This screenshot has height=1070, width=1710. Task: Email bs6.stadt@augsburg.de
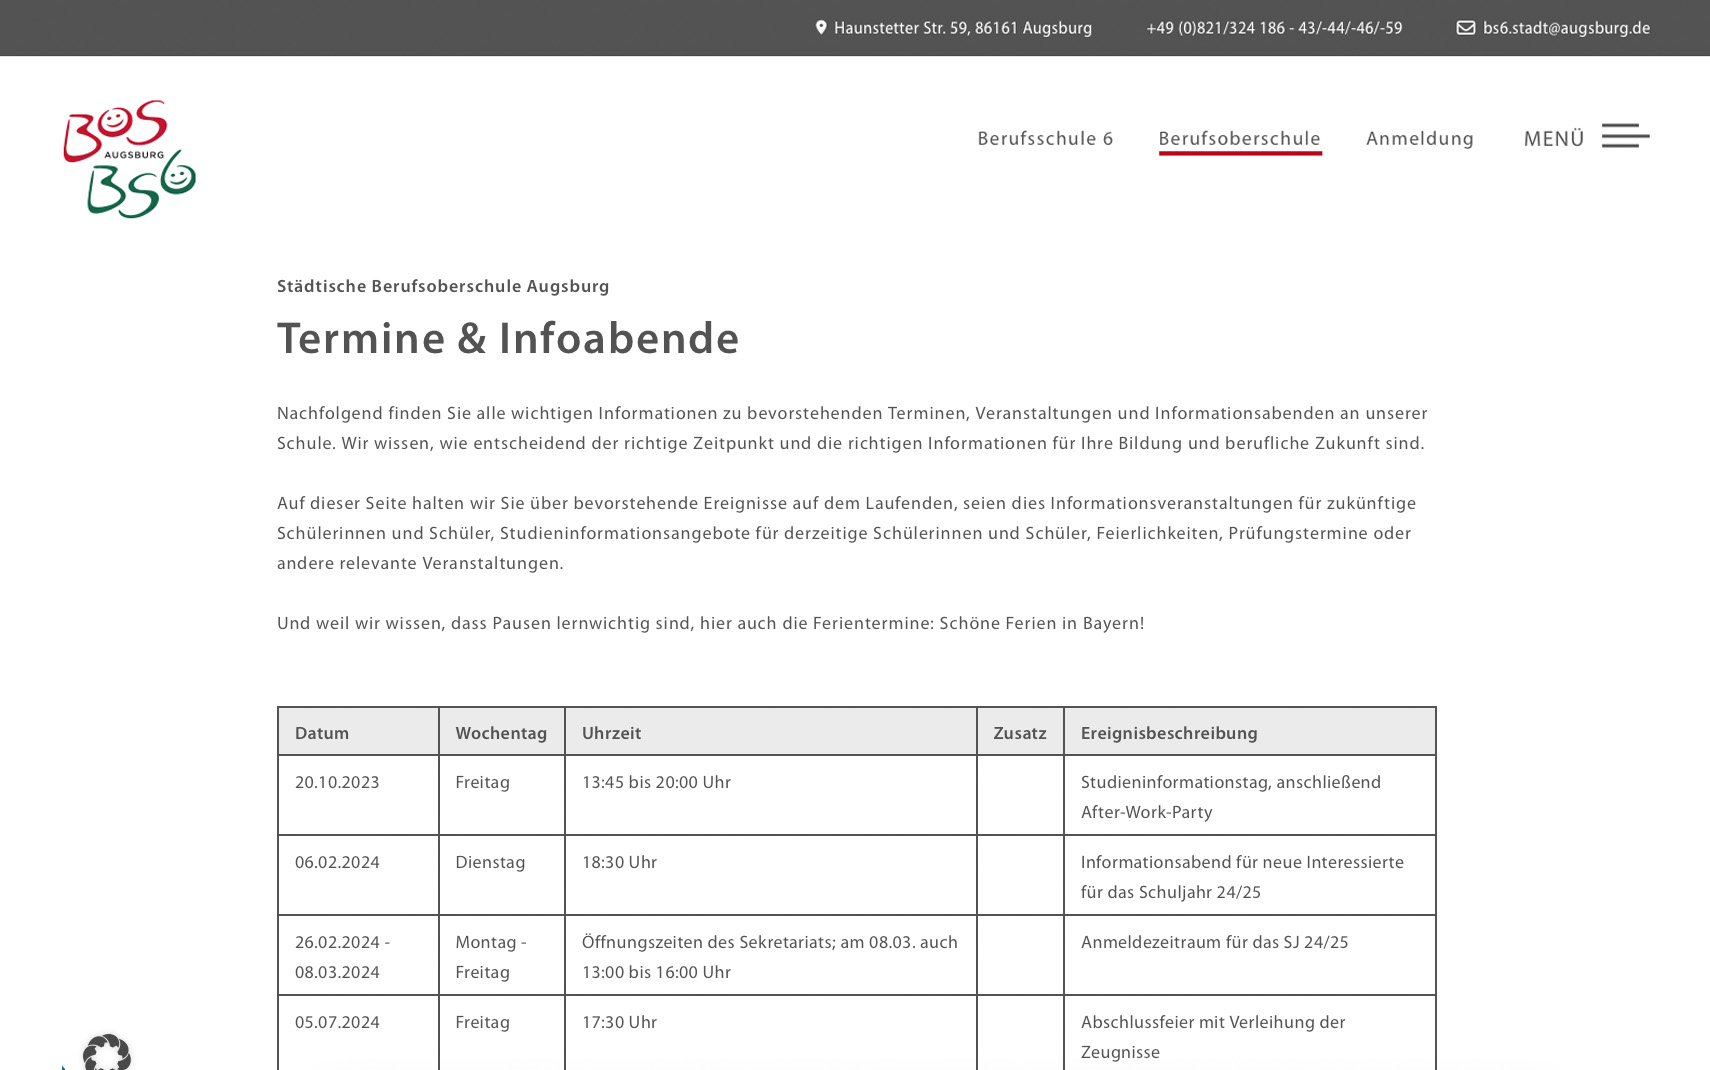[1566, 28]
